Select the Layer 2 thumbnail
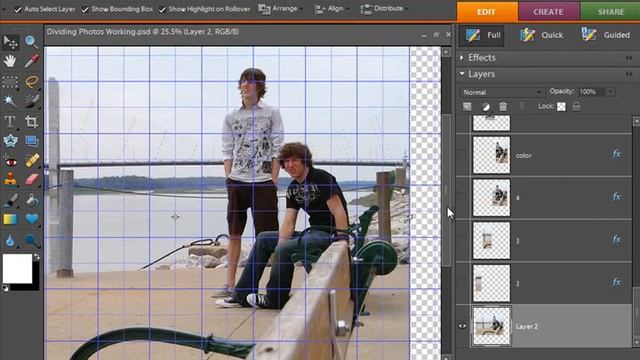 click(x=491, y=326)
